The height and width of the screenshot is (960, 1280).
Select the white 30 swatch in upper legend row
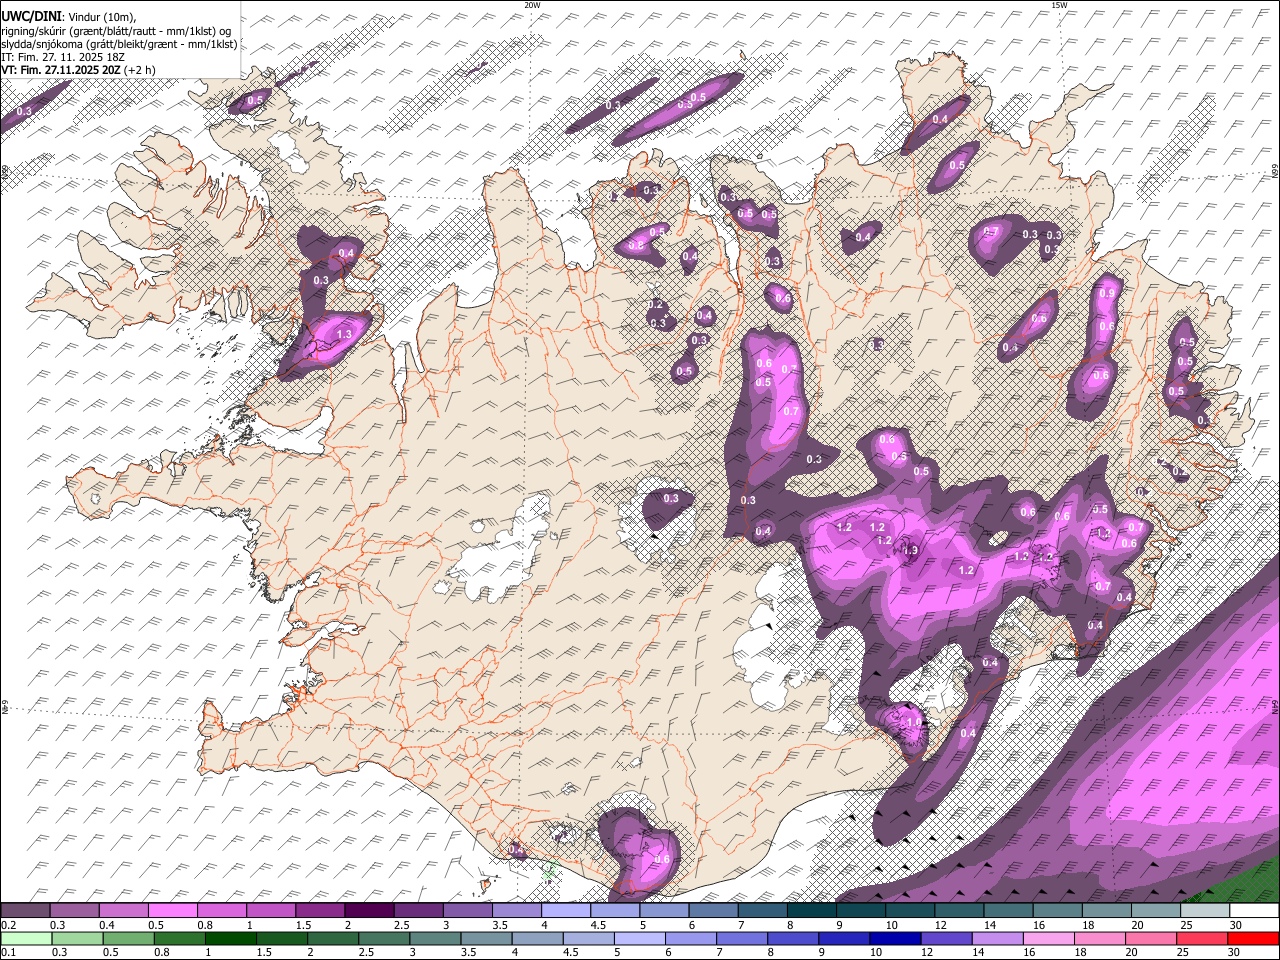tap(1253, 911)
